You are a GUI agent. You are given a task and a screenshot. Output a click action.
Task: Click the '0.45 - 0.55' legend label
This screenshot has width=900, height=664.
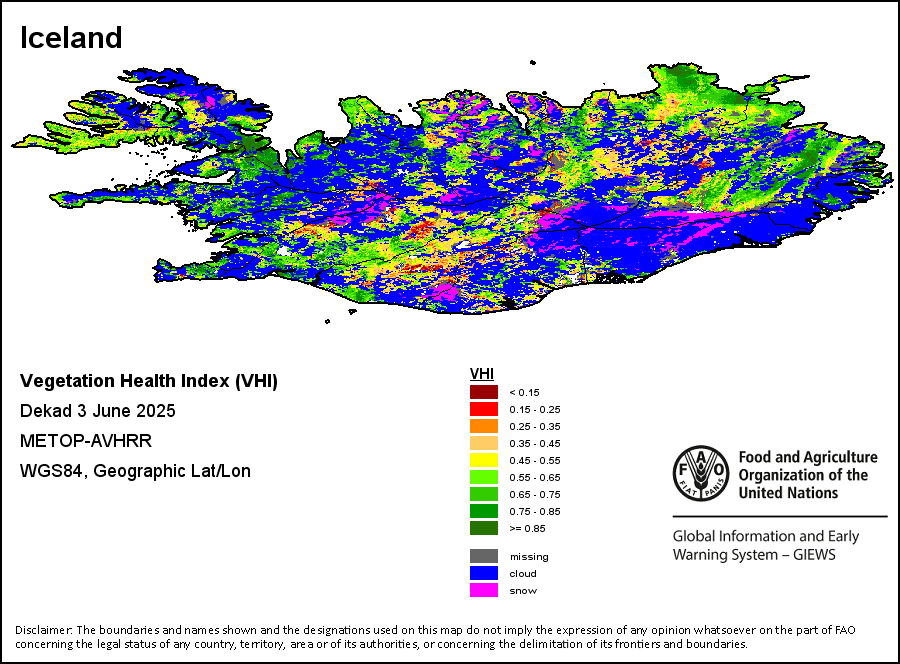(535, 460)
